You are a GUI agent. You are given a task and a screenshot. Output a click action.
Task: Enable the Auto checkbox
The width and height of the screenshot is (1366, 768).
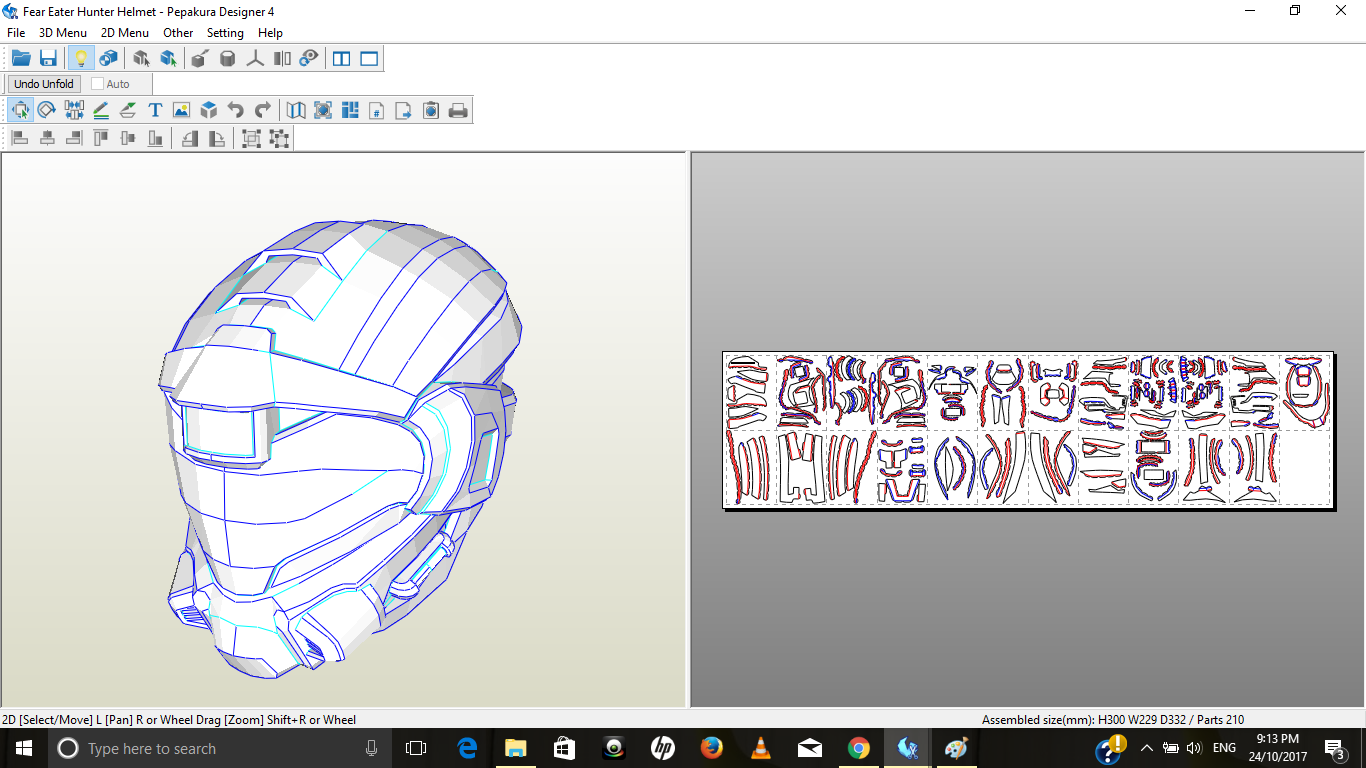coord(98,84)
